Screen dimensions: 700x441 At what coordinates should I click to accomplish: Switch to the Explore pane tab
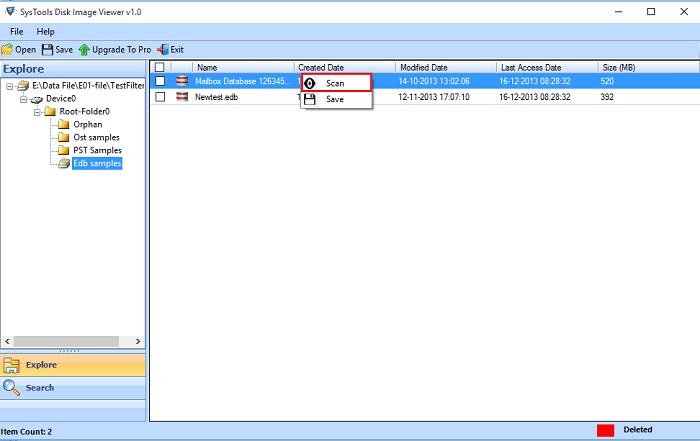[73, 365]
